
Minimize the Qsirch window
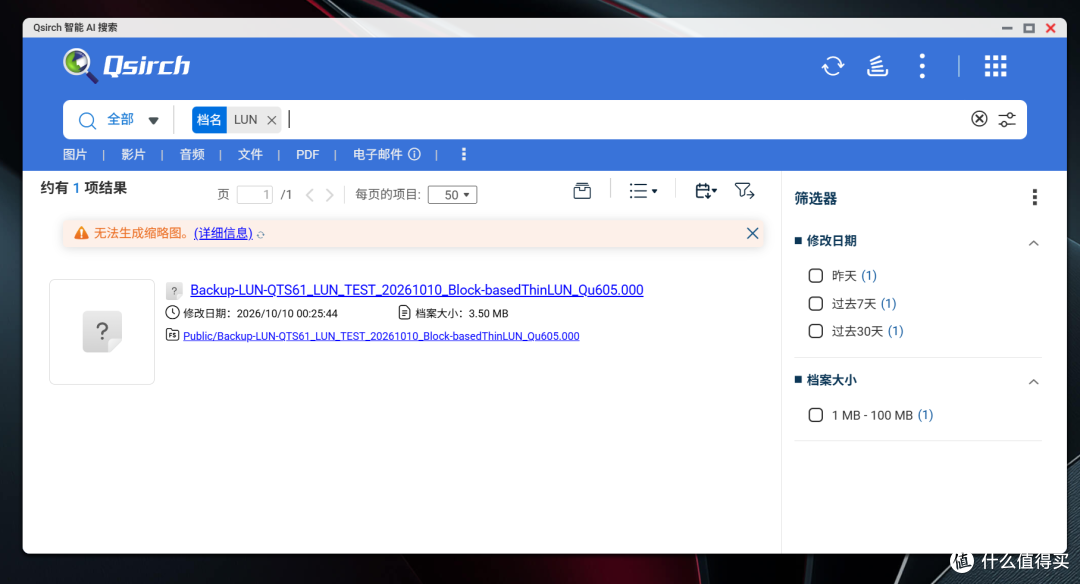pos(1007,28)
